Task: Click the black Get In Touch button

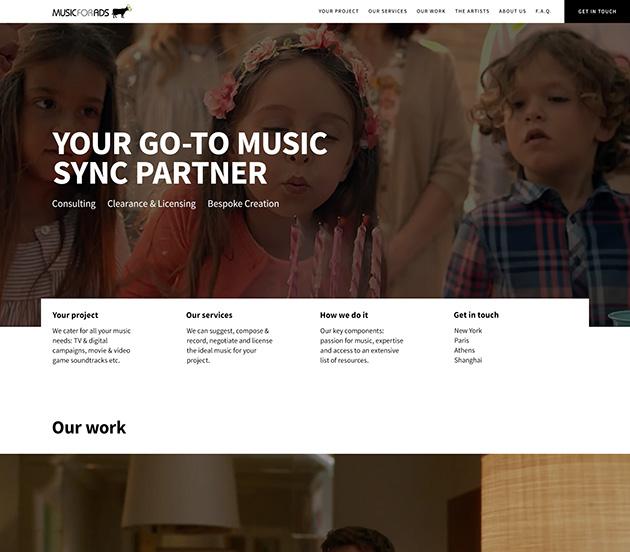Action: [x=597, y=11]
